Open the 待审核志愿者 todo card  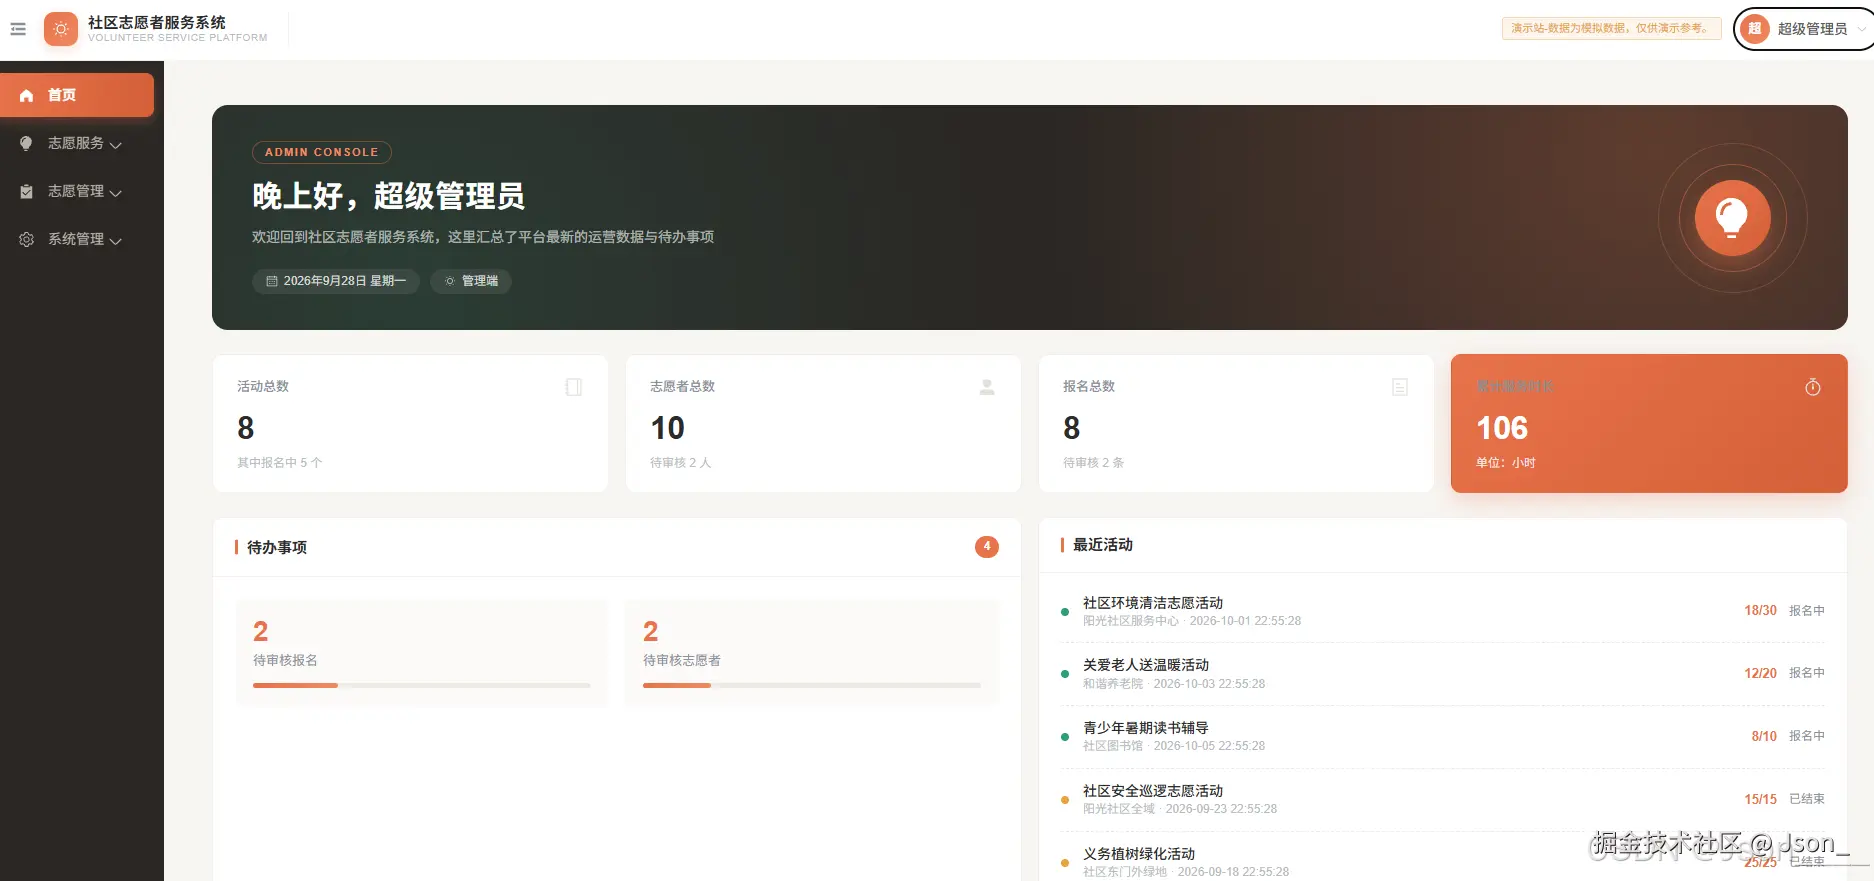[x=812, y=653]
